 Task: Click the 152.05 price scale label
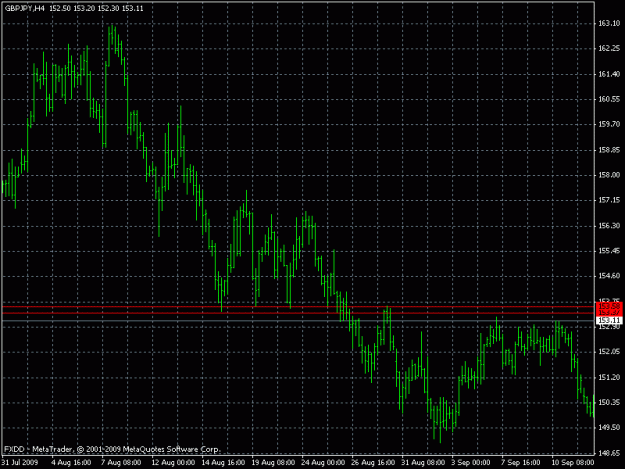pyautogui.click(x=609, y=351)
